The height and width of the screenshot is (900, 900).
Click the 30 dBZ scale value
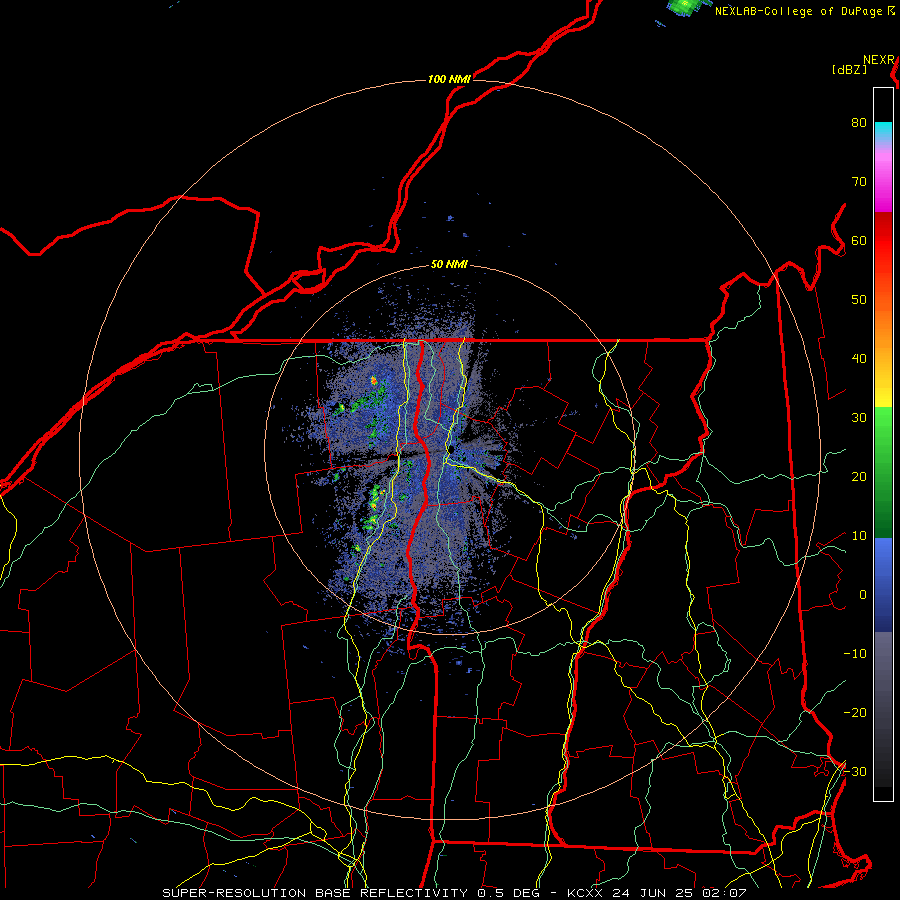[859, 418]
